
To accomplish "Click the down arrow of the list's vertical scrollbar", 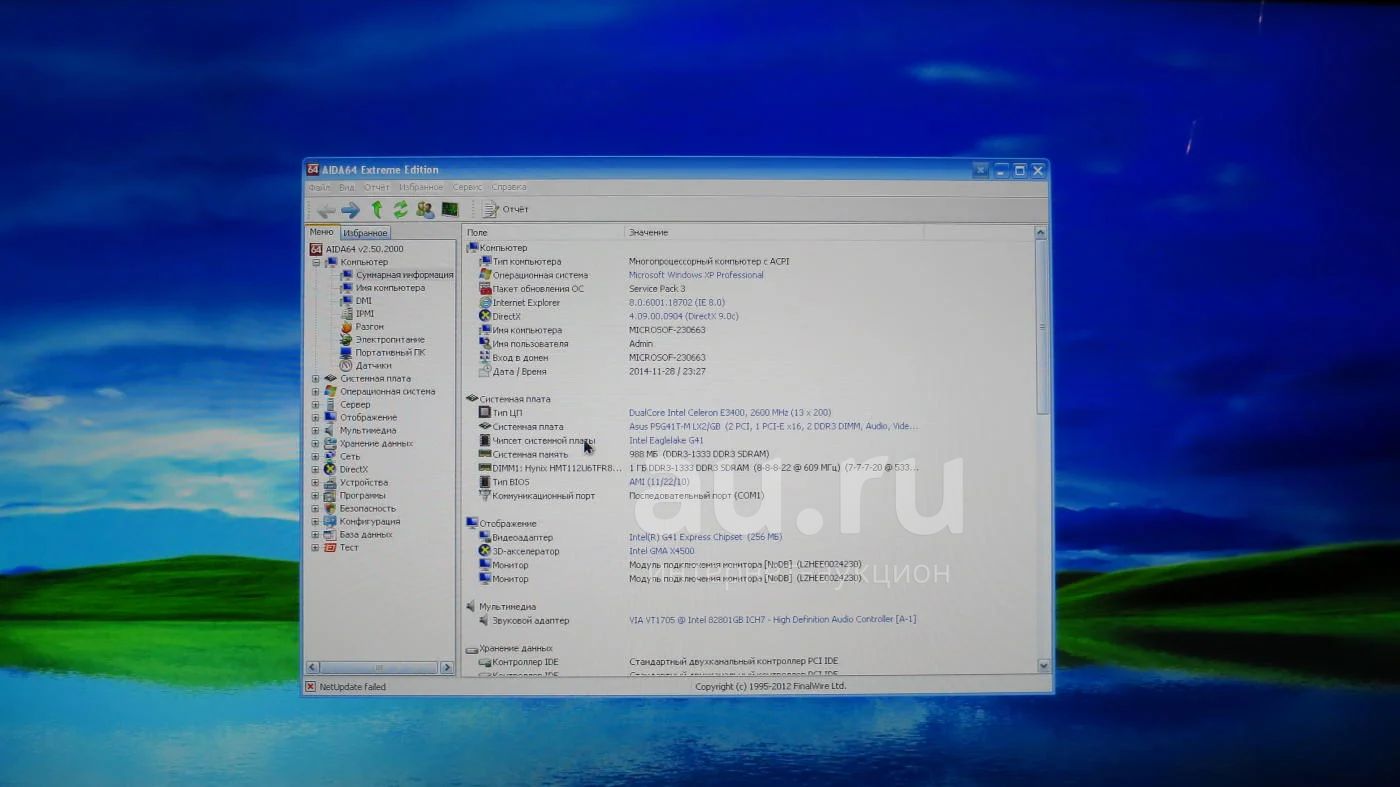I will coord(1043,666).
